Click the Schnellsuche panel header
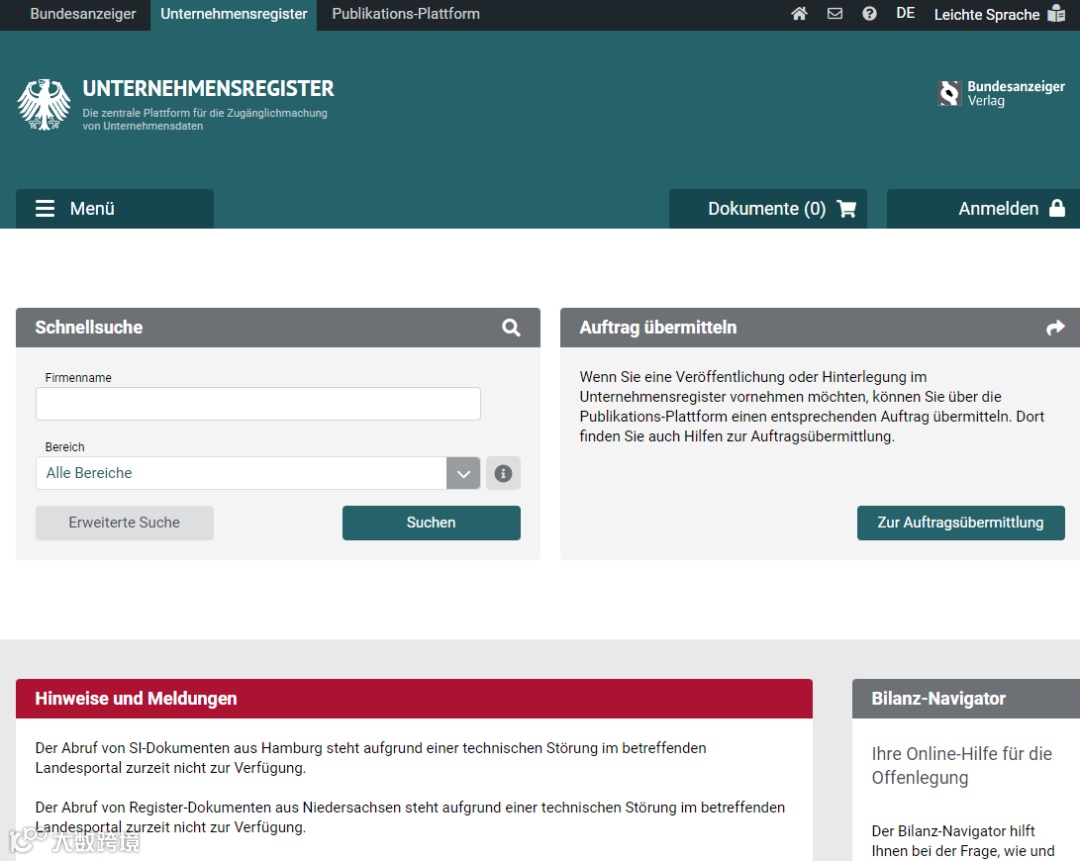The height and width of the screenshot is (861, 1080). (x=278, y=328)
